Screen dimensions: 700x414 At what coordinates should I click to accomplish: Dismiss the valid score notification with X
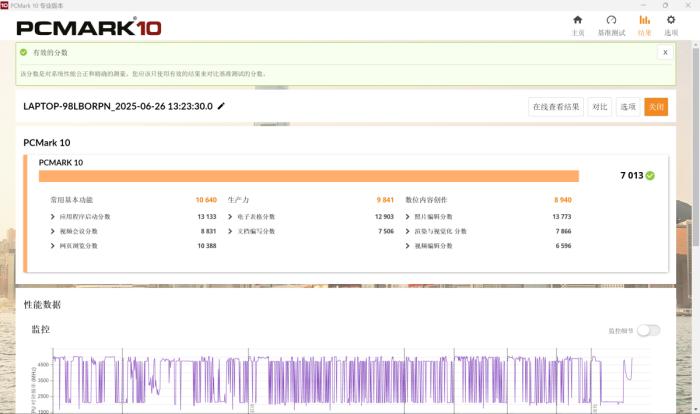coord(665,53)
